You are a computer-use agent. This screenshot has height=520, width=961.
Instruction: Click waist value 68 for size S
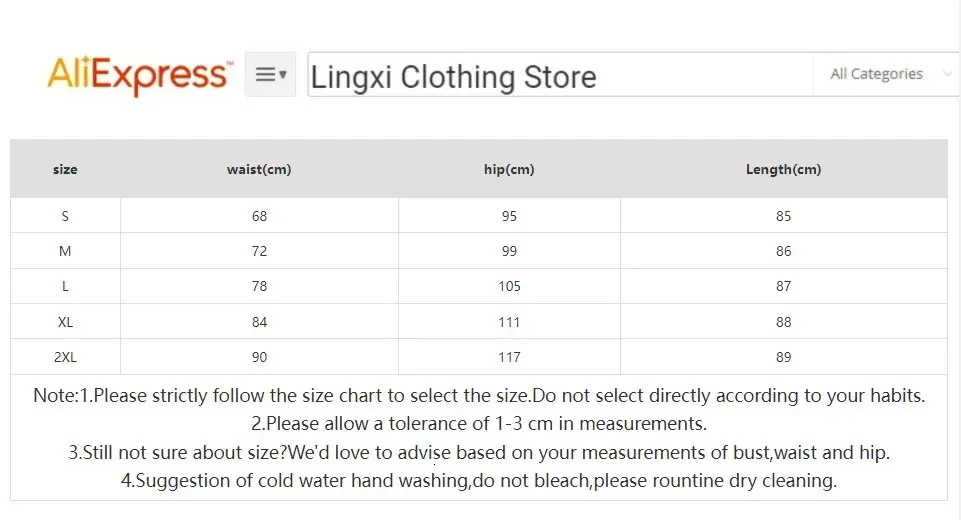[259, 216]
